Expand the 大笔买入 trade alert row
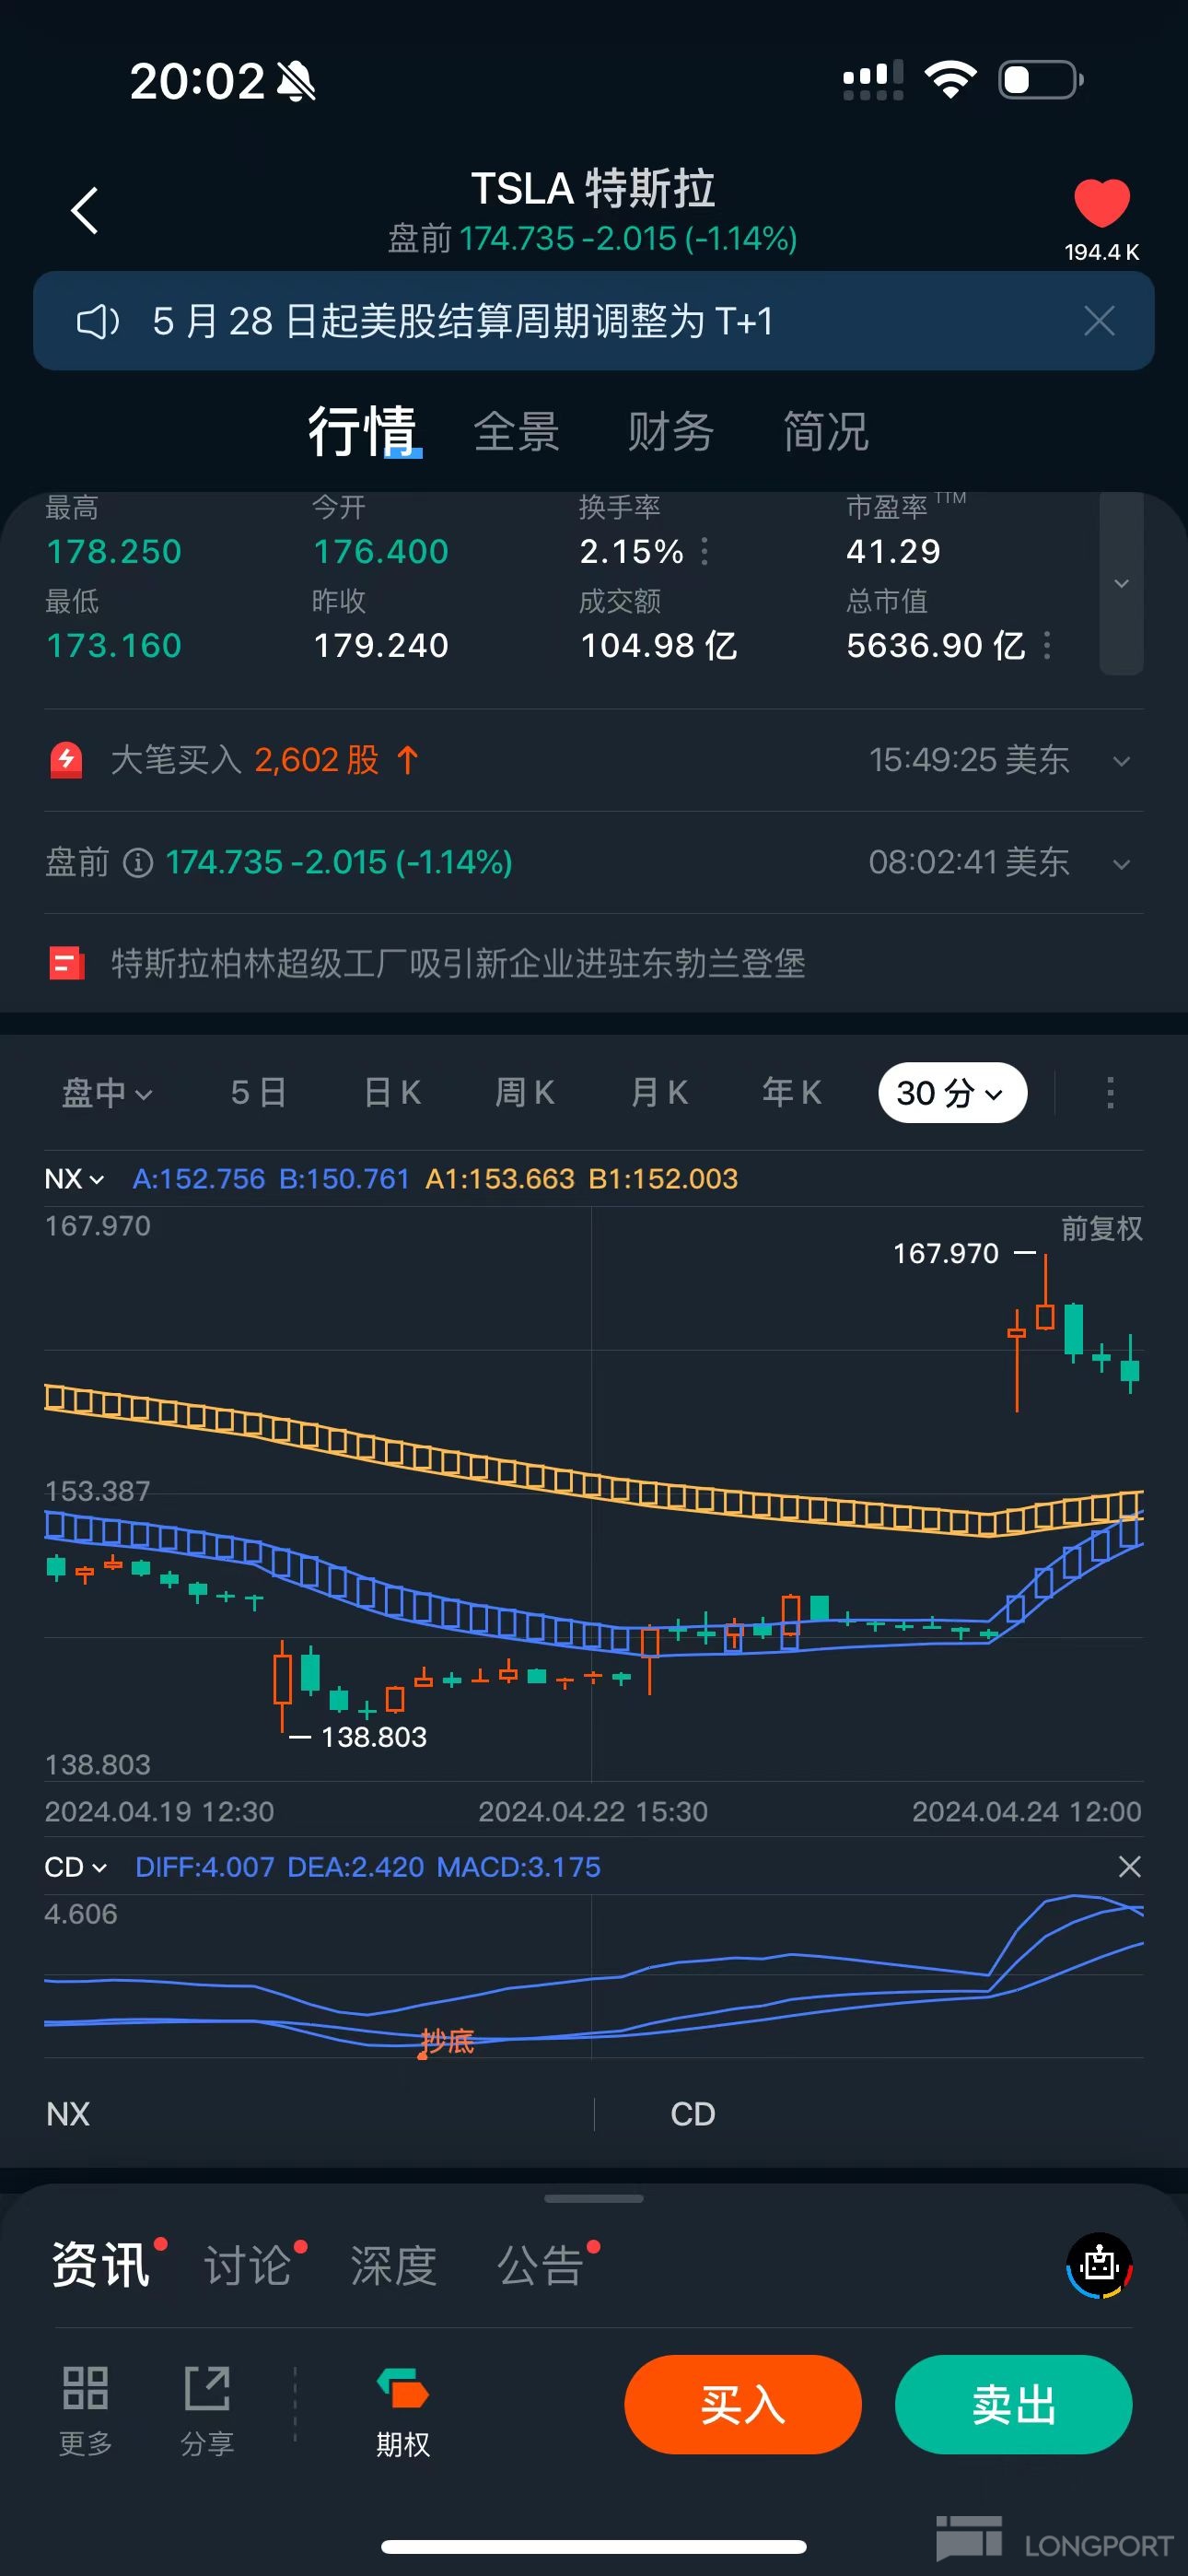1188x2576 pixels. pyautogui.click(x=1121, y=761)
